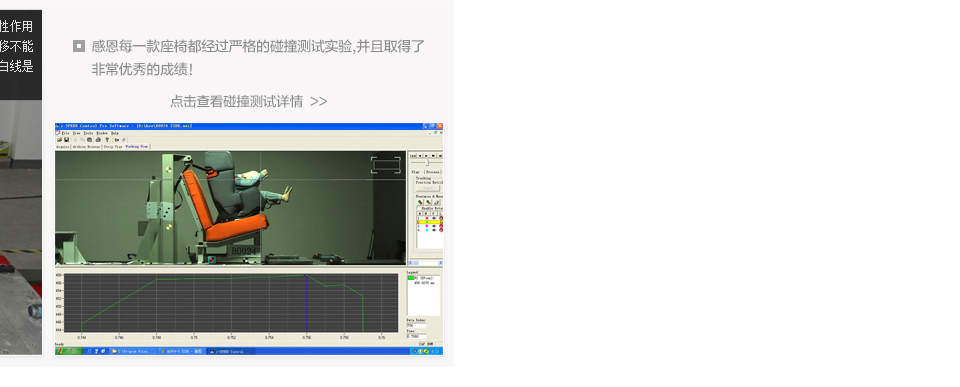960x387 pixels.
Task: Click the playback position slider handle
Action: [x=427, y=162]
